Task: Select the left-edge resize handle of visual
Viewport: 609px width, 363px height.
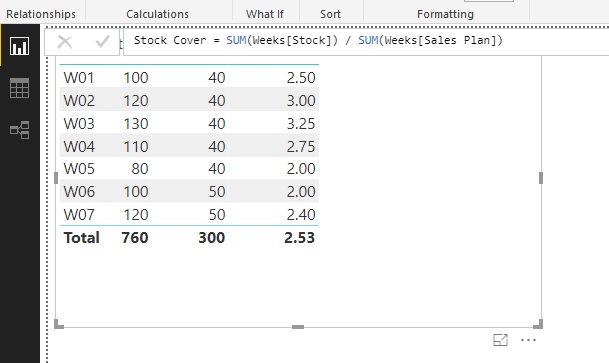Action: click(56, 178)
